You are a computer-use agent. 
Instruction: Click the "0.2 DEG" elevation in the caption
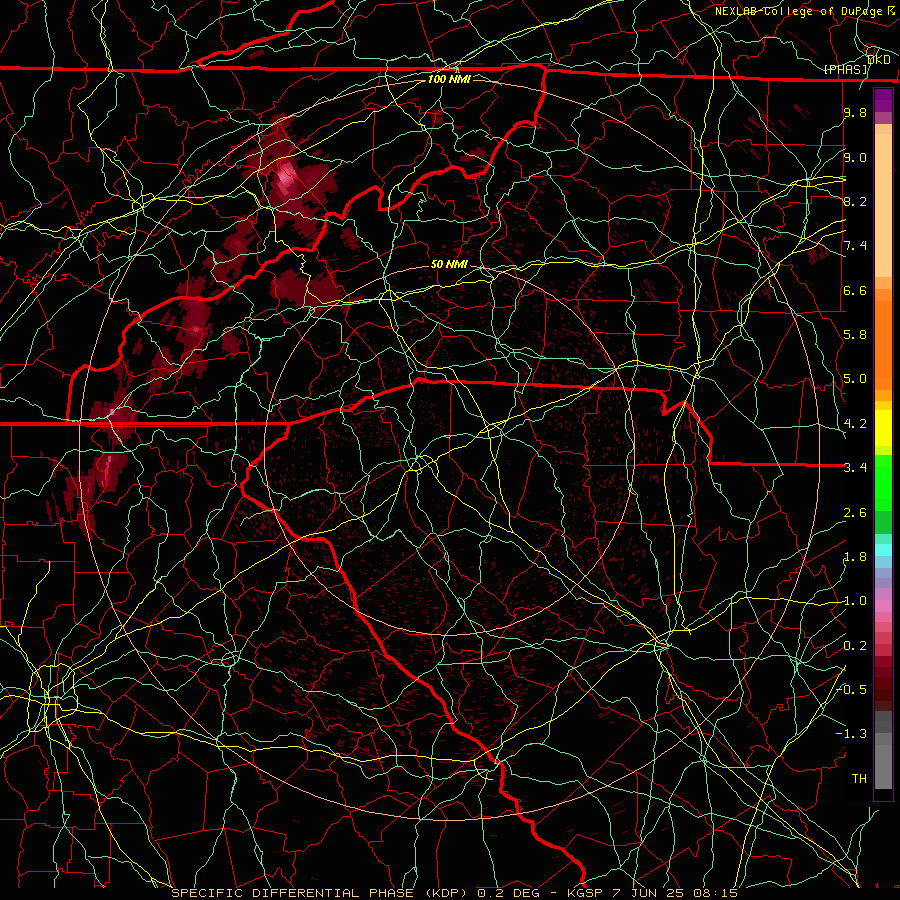(509, 893)
